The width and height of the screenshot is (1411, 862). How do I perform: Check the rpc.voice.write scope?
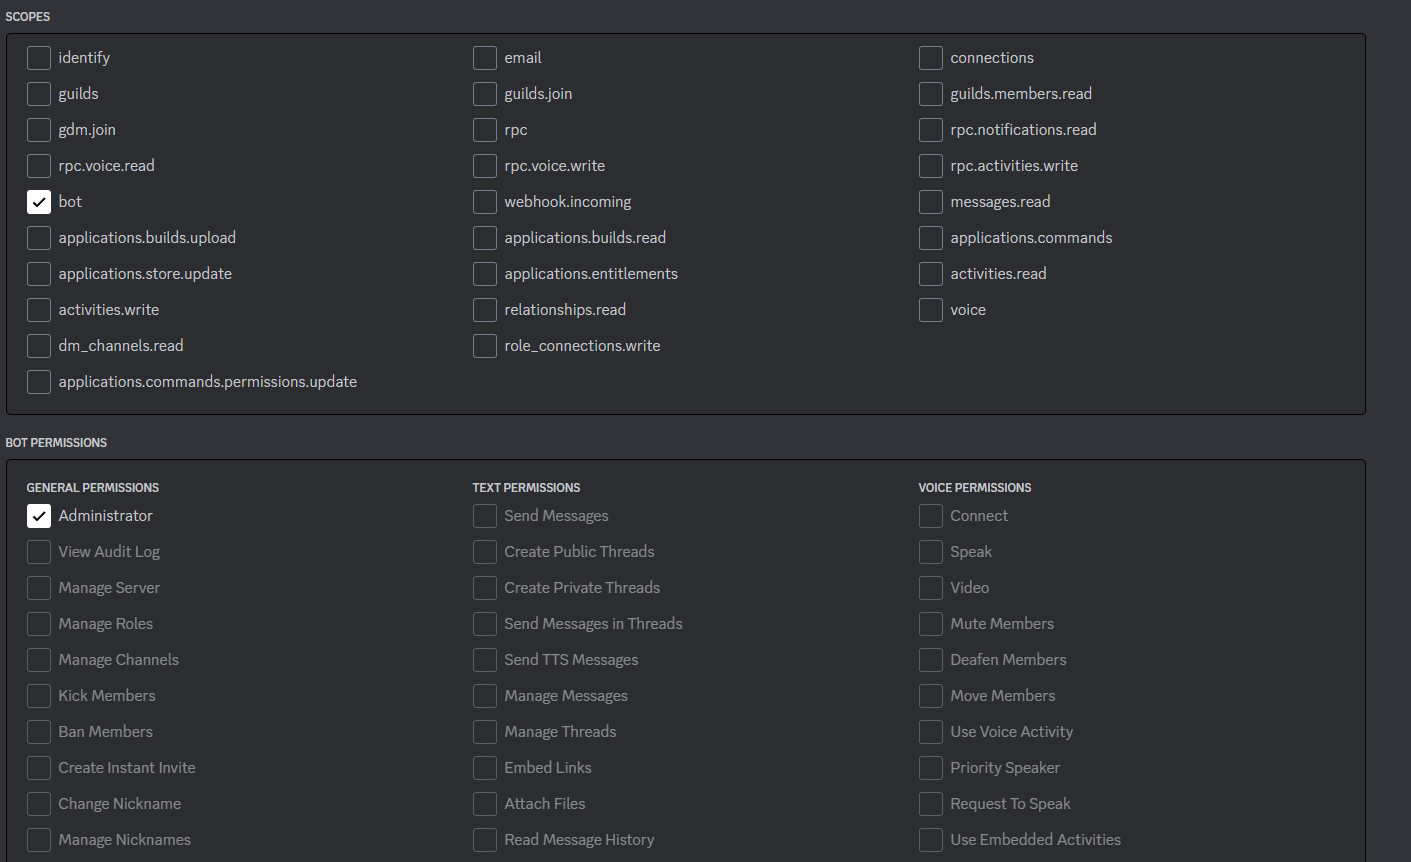point(484,165)
